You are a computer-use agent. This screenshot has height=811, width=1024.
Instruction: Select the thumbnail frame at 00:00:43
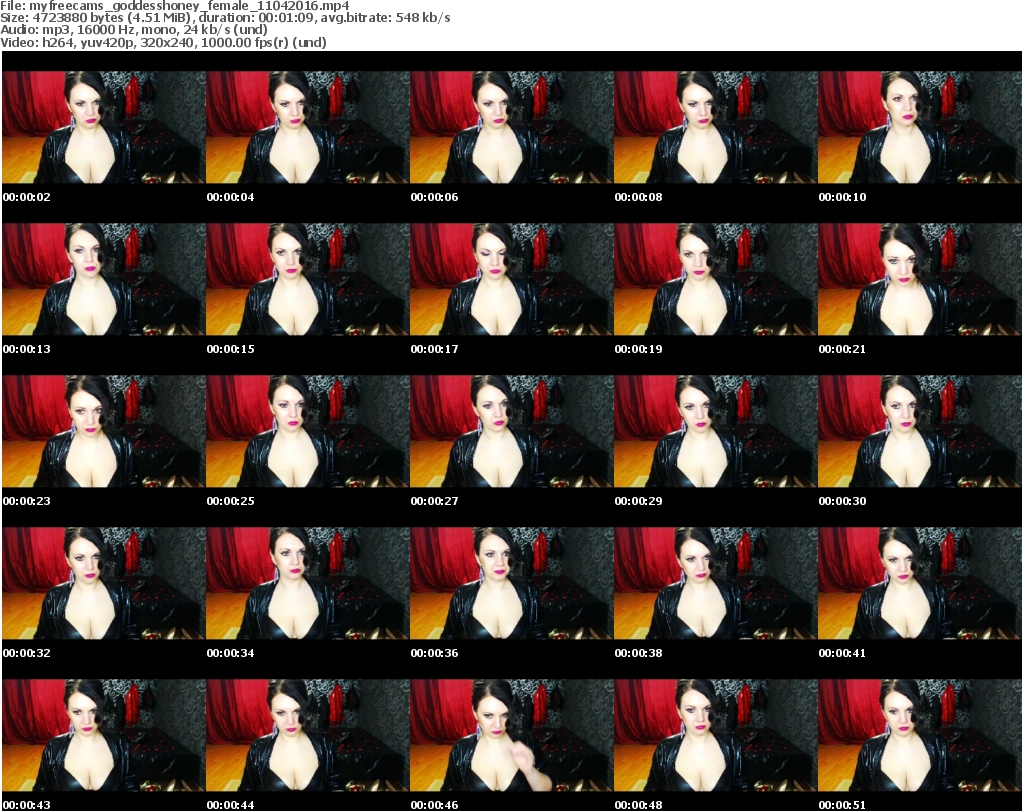click(x=104, y=735)
